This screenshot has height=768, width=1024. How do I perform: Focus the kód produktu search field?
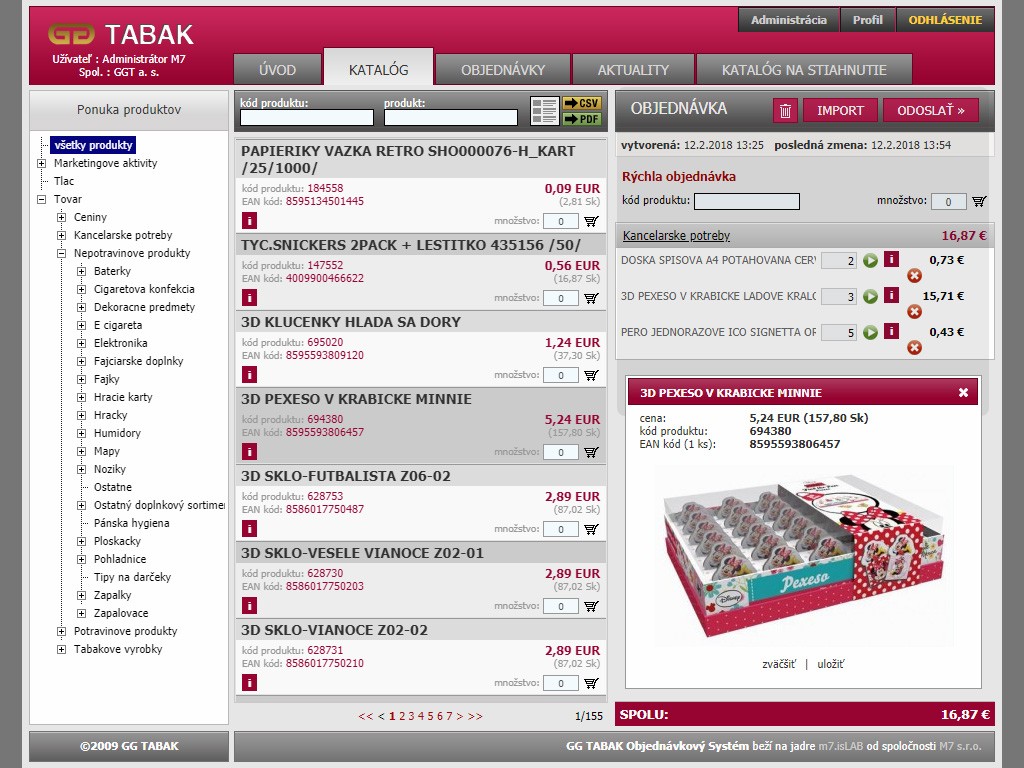(307, 118)
